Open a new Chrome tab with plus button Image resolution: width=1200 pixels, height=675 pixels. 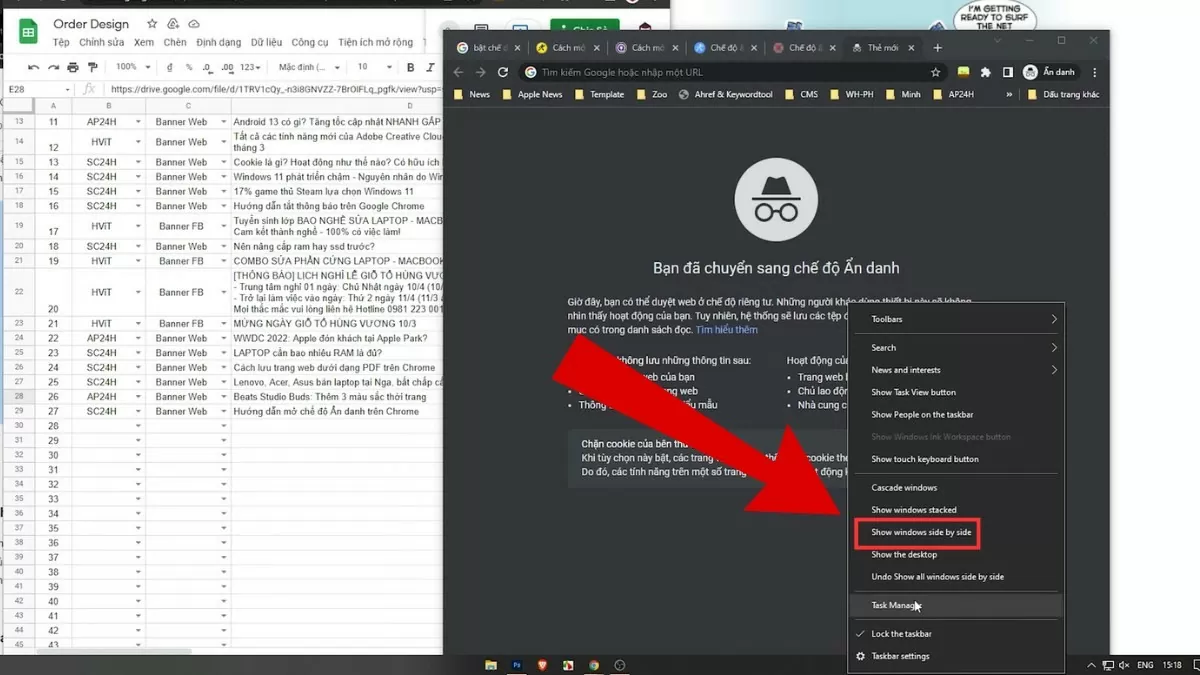click(x=937, y=47)
